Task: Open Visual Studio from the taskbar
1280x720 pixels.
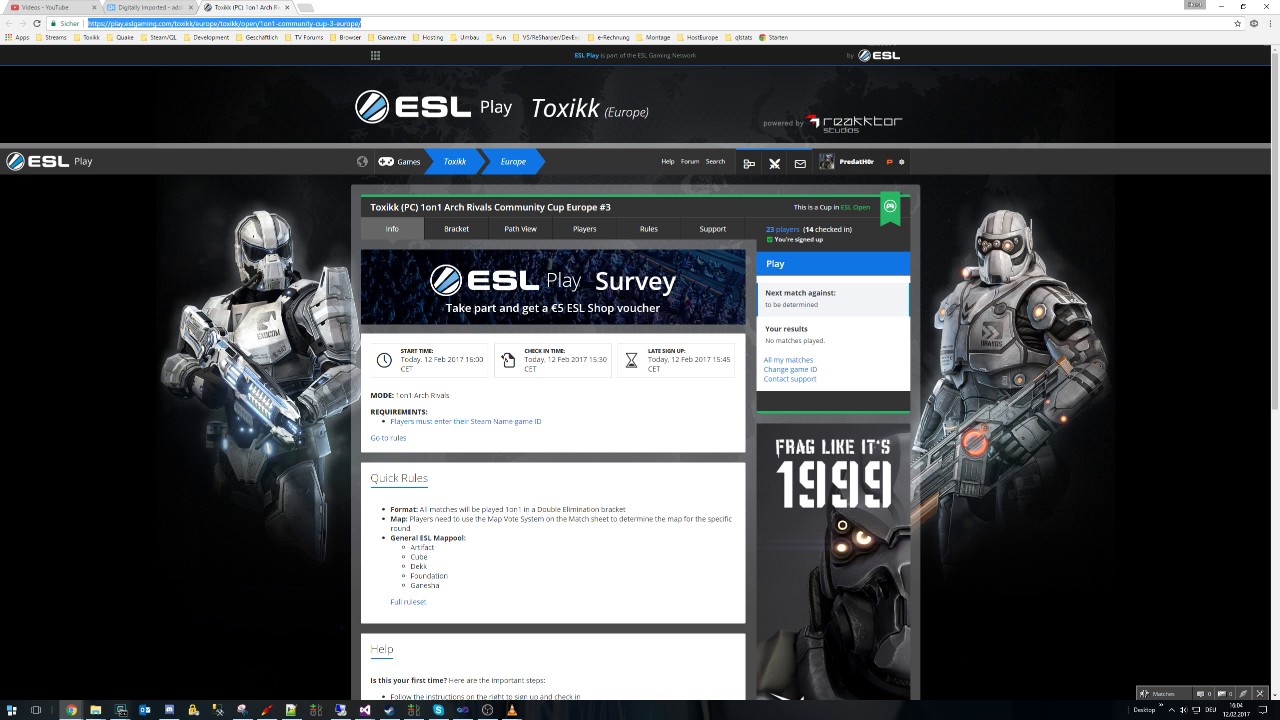Action: click(x=366, y=710)
